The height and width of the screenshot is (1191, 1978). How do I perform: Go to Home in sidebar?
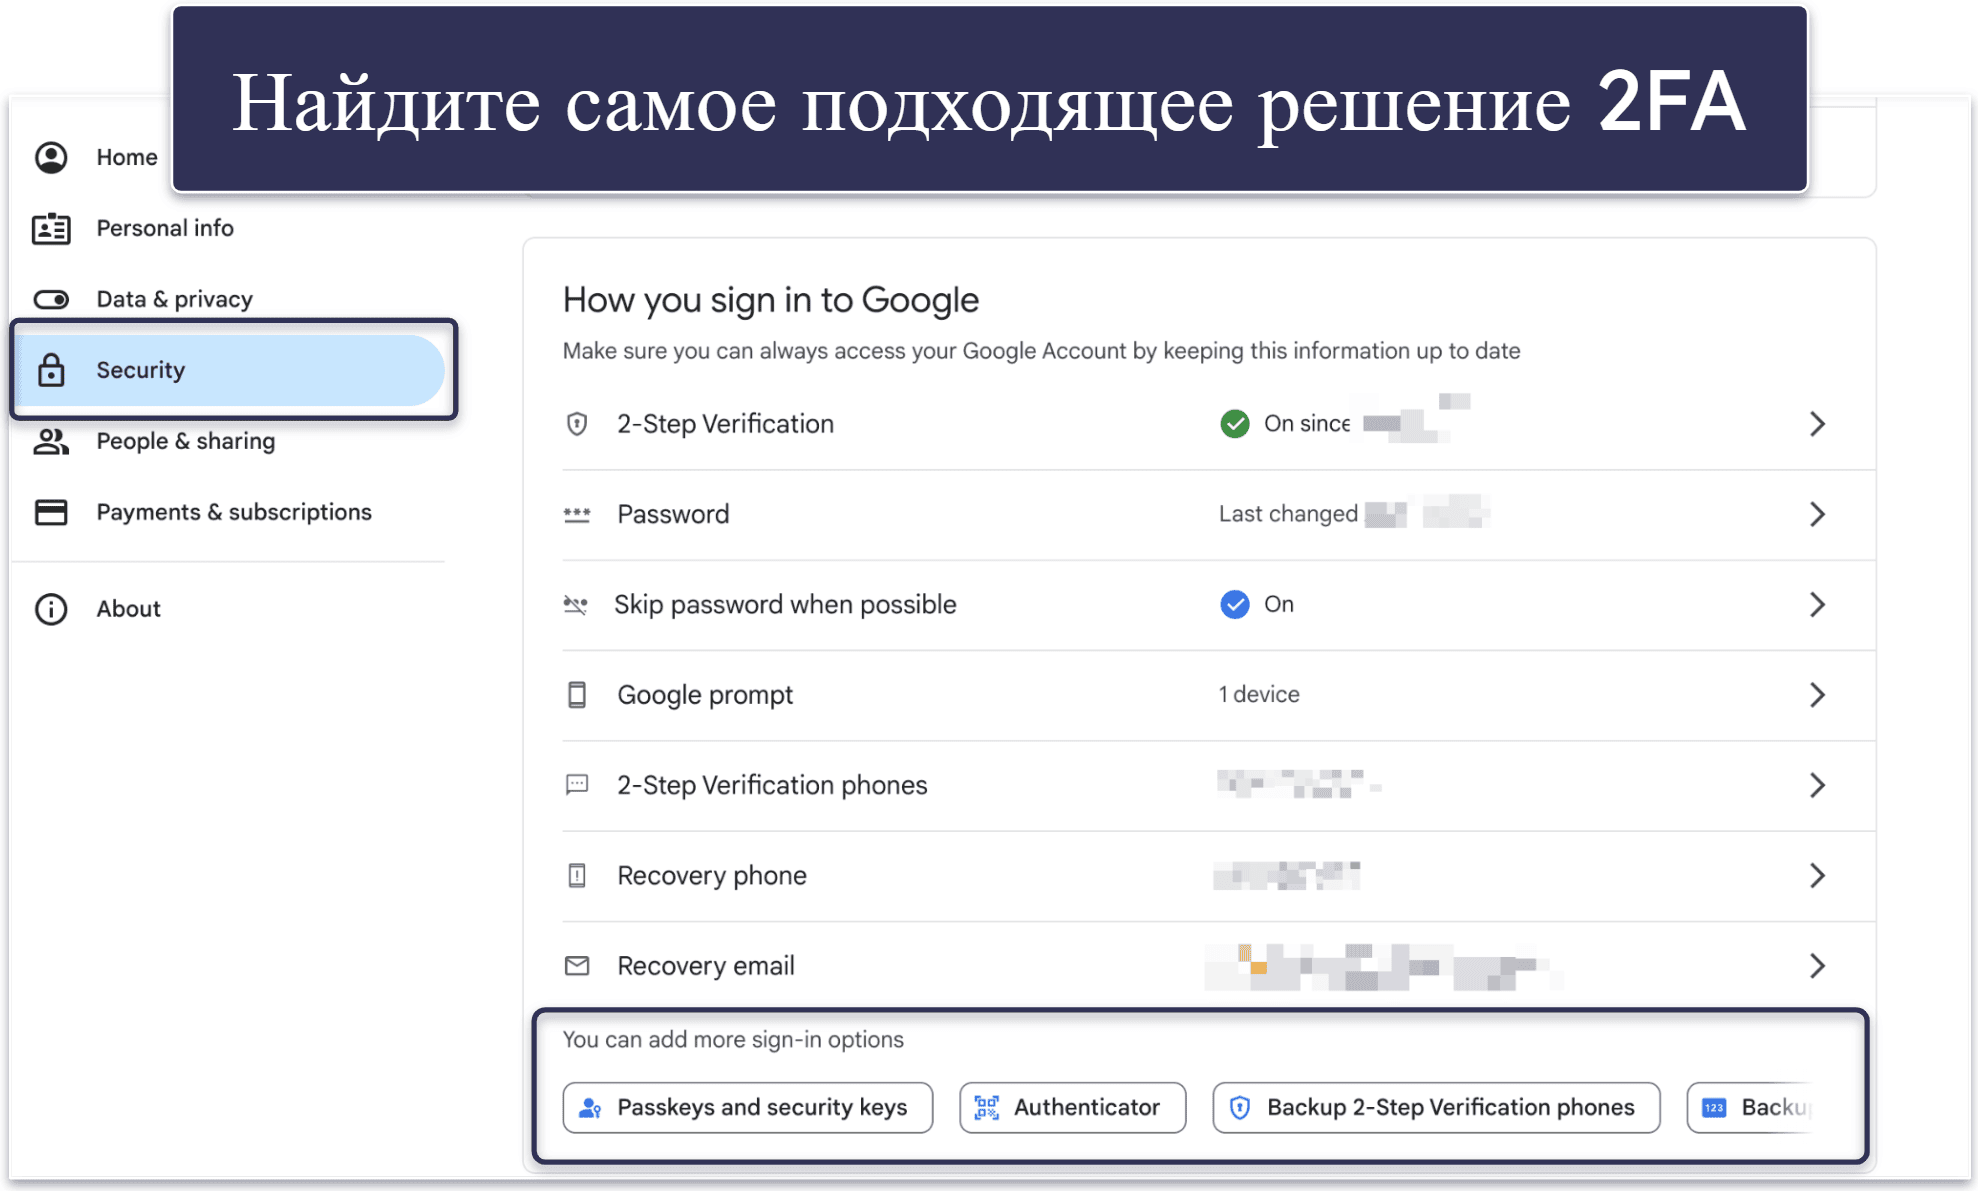click(127, 158)
